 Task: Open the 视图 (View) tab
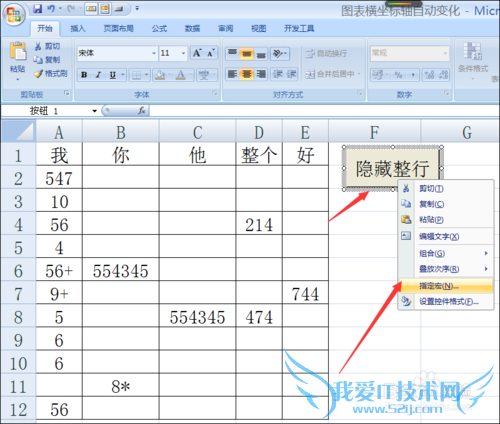tap(259, 29)
